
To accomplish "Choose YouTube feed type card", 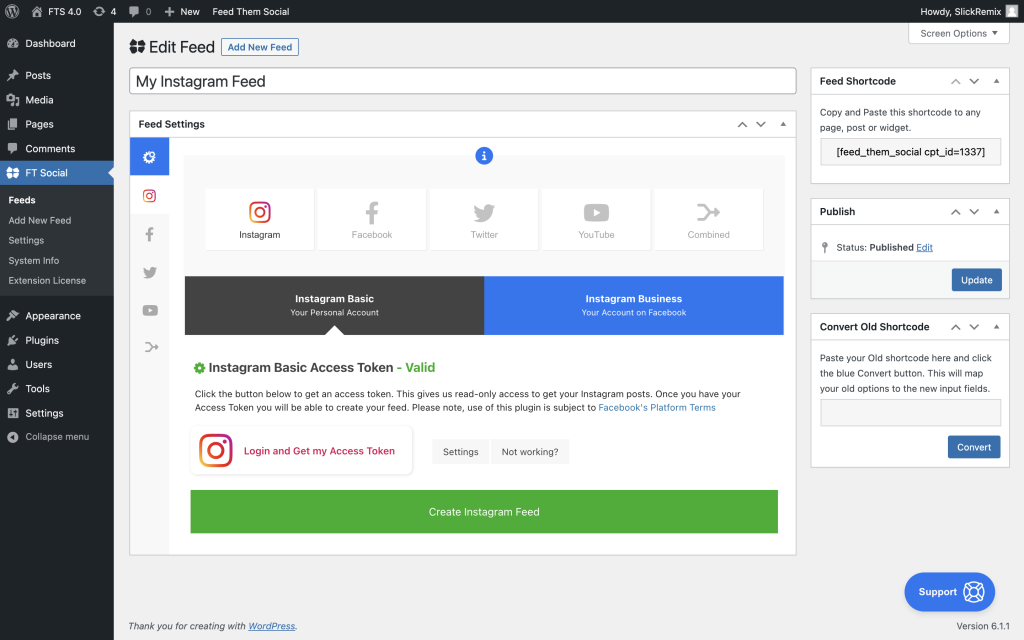I will [x=596, y=219].
